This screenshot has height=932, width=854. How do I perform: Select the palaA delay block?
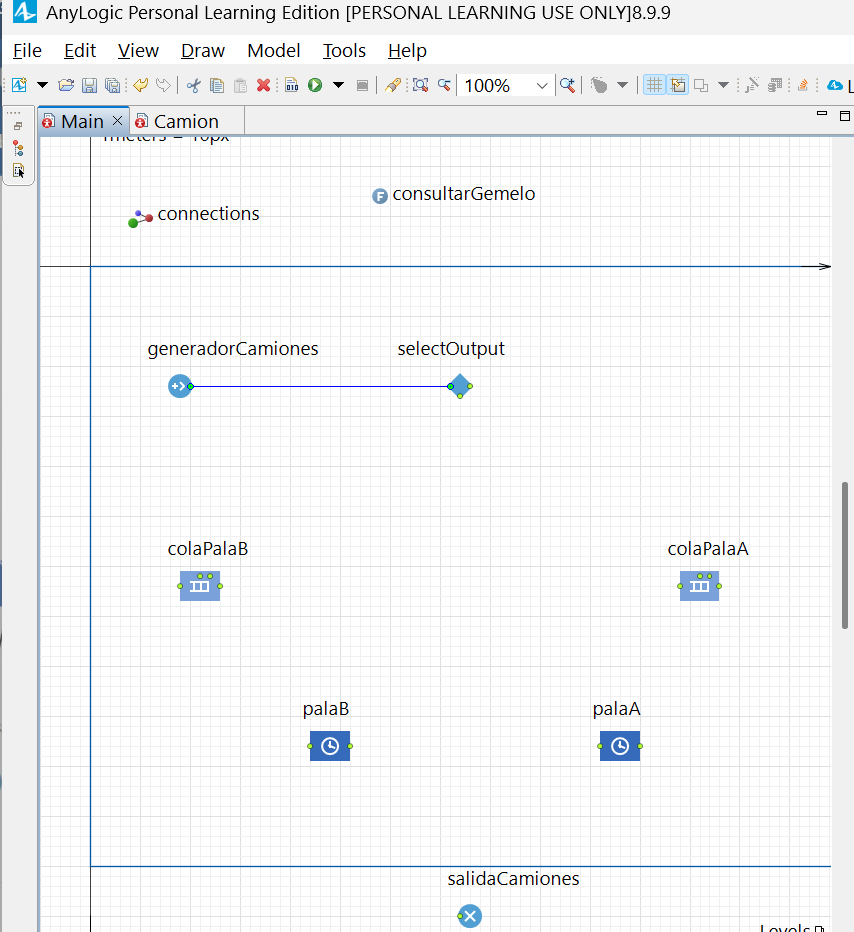coord(620,746)
